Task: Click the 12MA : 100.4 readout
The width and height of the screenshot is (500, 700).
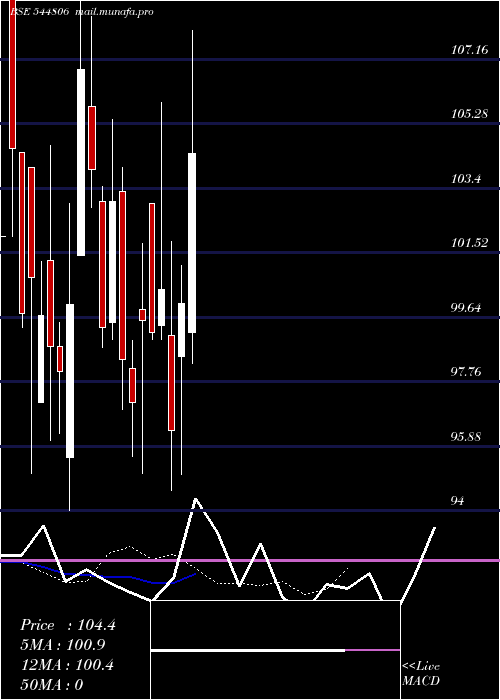Action: pos(67,665)
